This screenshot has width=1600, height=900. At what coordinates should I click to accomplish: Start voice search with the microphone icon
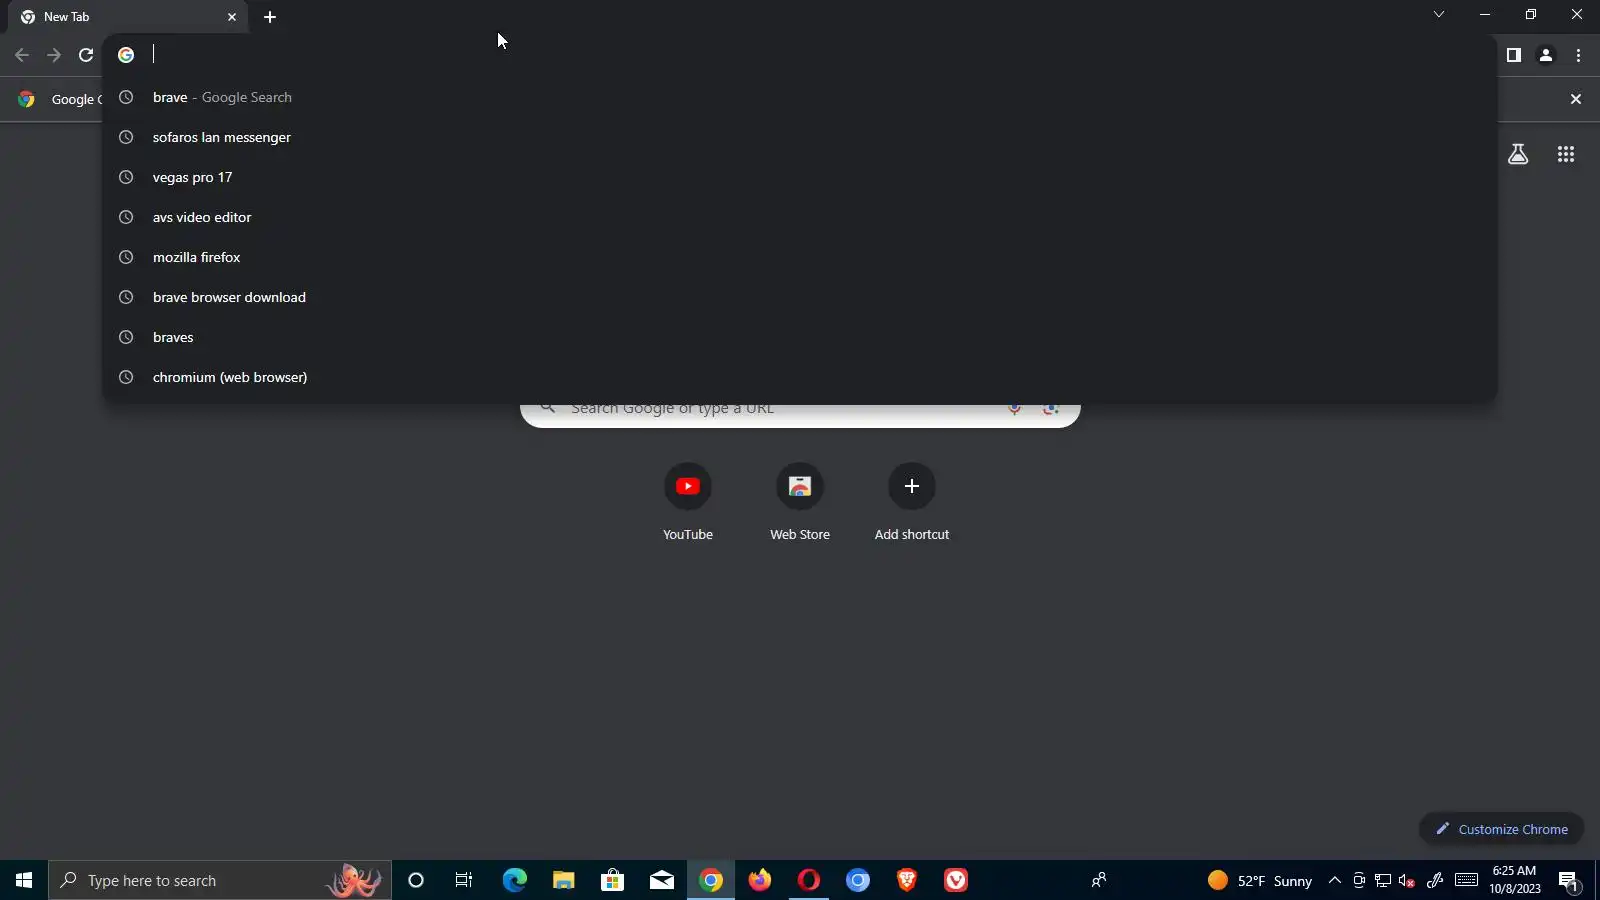(1014, 409)
